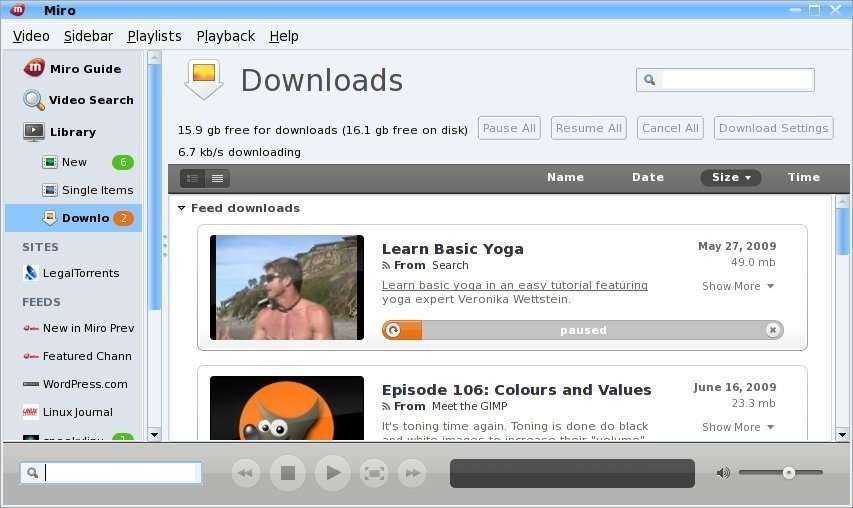Click the large Downloads header icon

[203, 79]
